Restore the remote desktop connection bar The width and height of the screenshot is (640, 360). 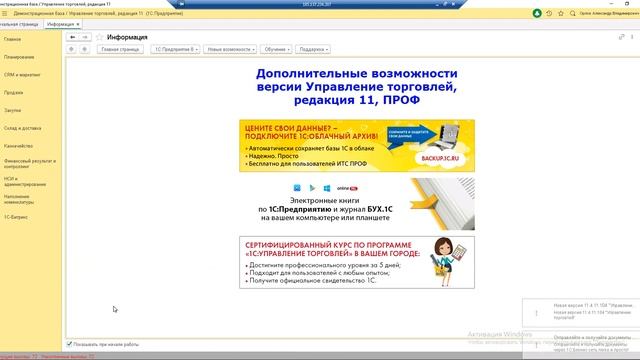[x=445, y=4]
